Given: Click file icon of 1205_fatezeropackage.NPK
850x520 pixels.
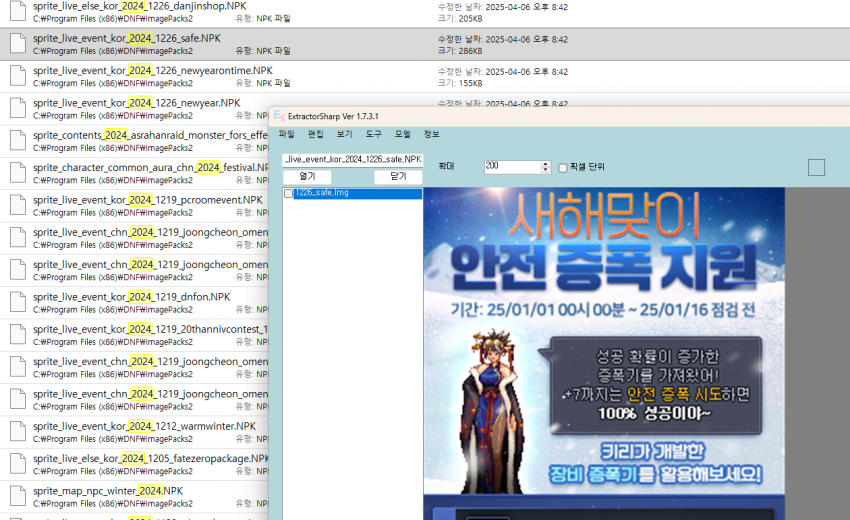Looking at the screenshot, I should pos(17,464).
